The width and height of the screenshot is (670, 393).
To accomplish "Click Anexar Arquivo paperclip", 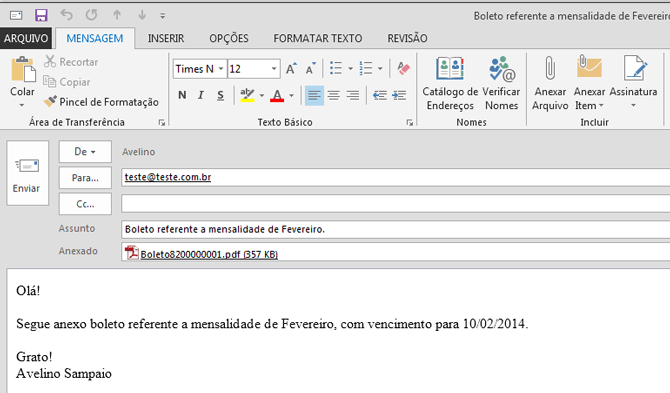I will coord(550,84).
